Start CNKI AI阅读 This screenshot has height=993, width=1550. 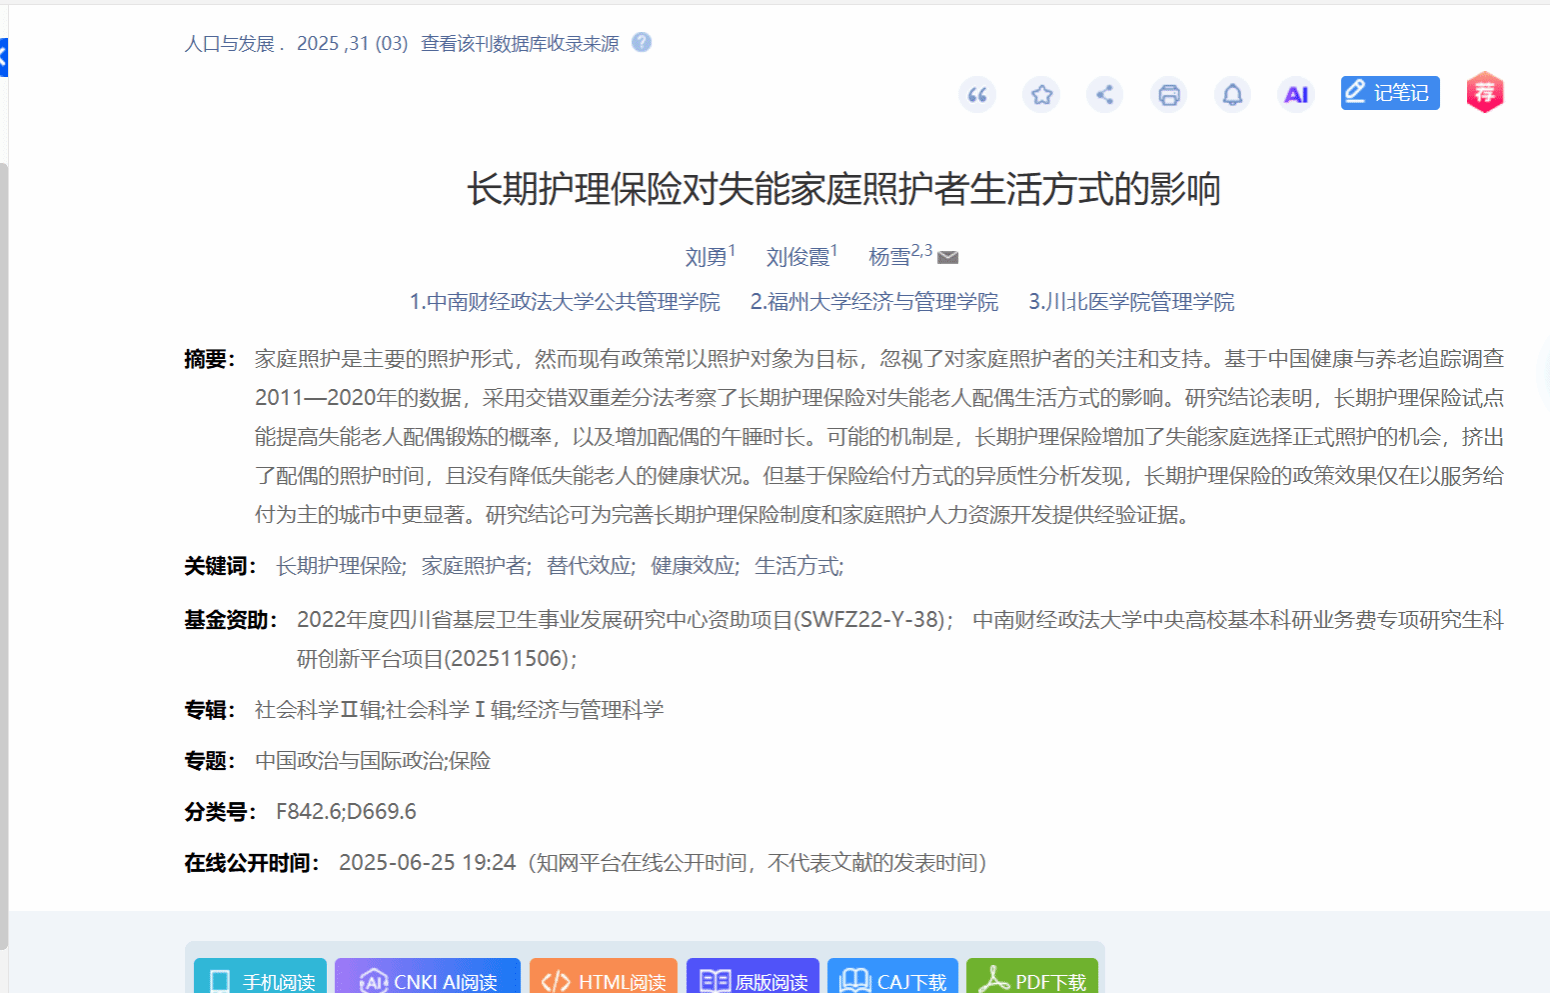(428, 980)
